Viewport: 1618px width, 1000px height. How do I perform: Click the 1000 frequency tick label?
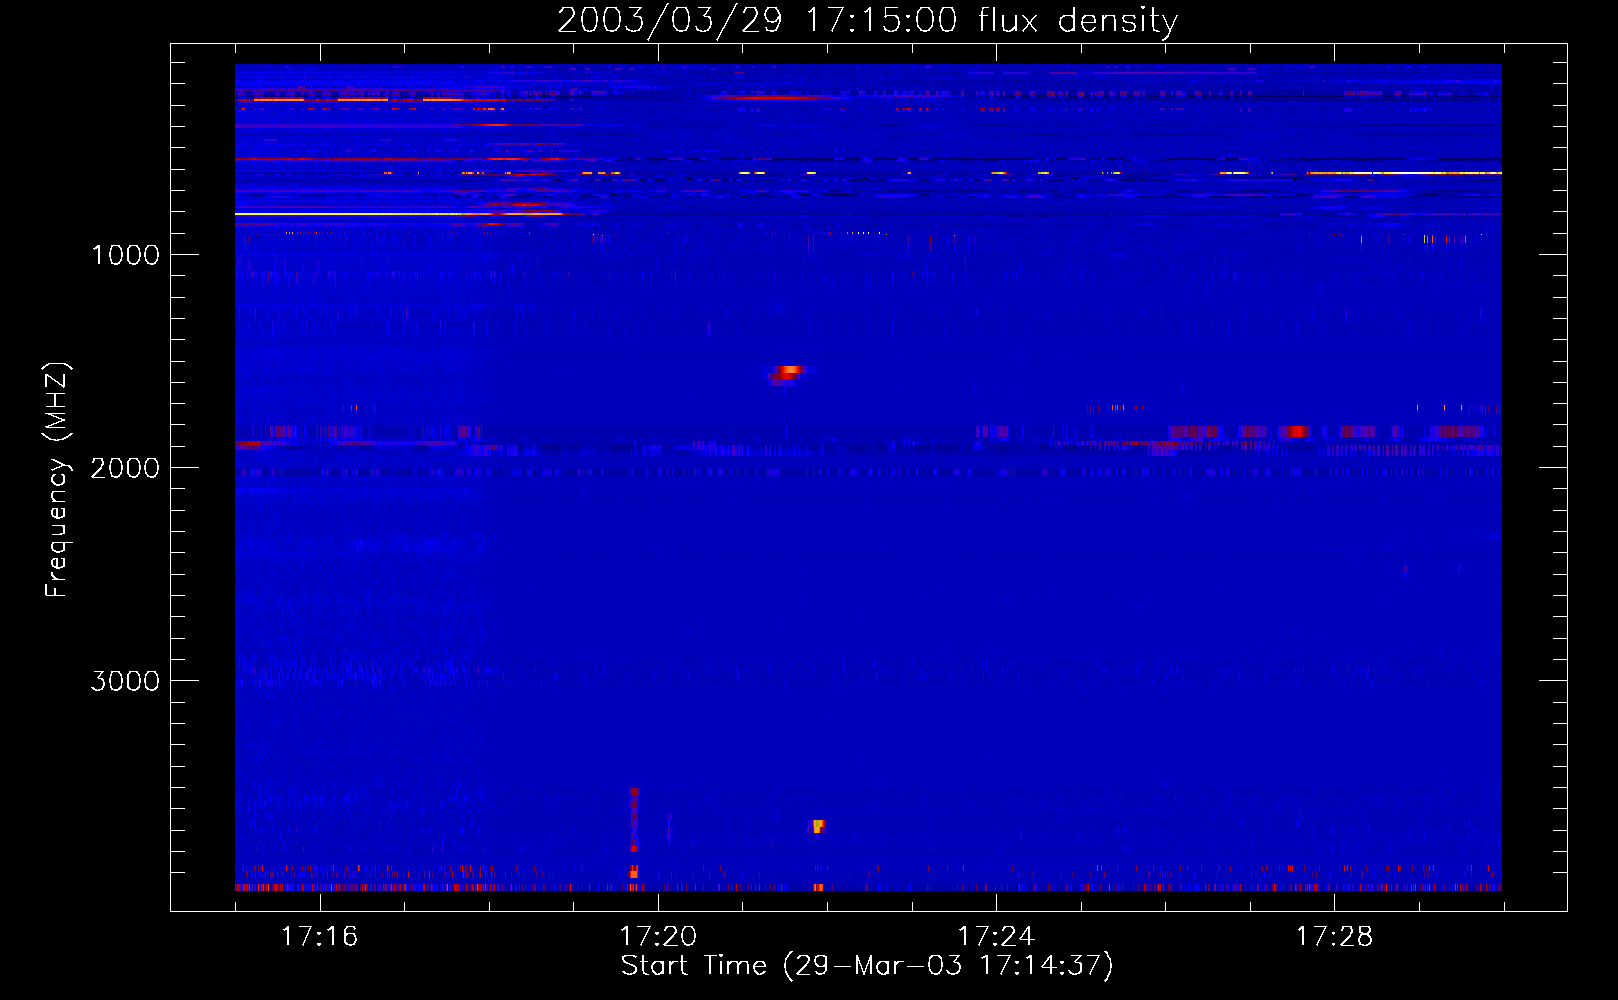click(x=125, y=255)
